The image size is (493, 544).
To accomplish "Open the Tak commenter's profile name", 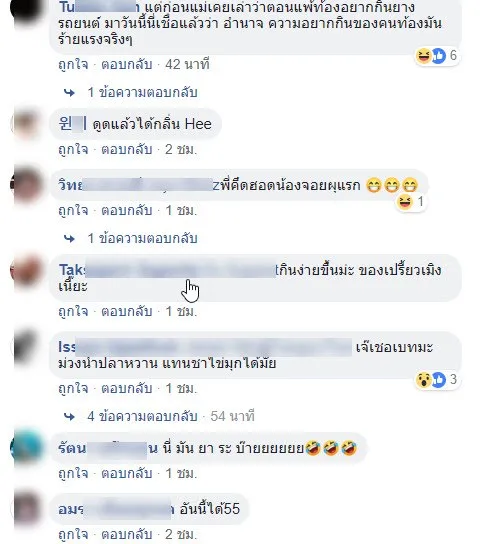I will click(167, 270).
